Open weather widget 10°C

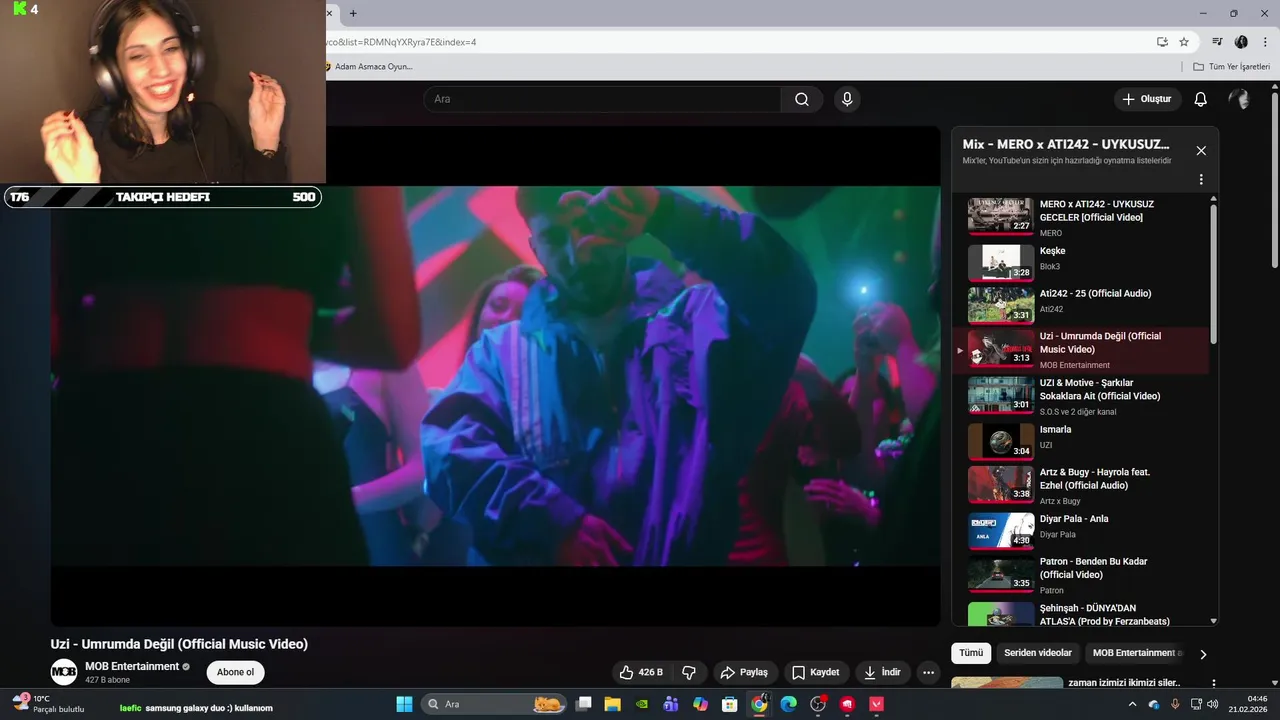pos(48,704)
